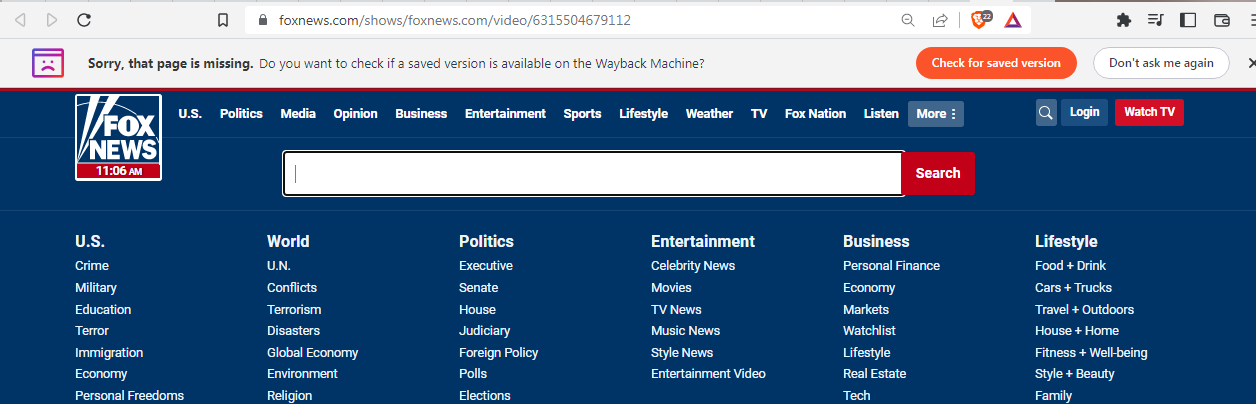Image resolution: width=1256 pixels, height=404 pixels.
Task: Open the Immigration link
Action: 109,353
